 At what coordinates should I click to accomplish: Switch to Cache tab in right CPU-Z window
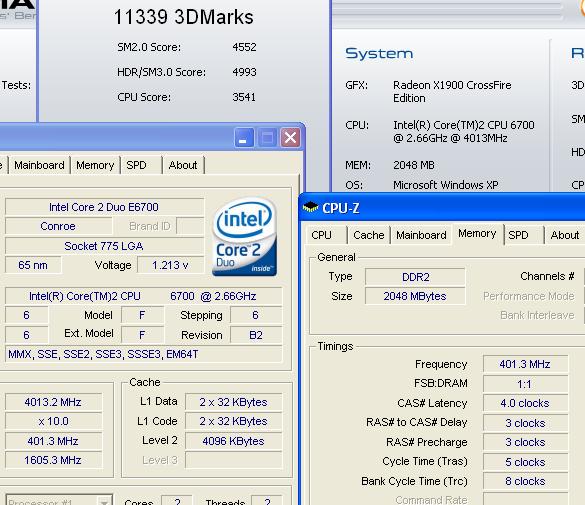point(369,235)
